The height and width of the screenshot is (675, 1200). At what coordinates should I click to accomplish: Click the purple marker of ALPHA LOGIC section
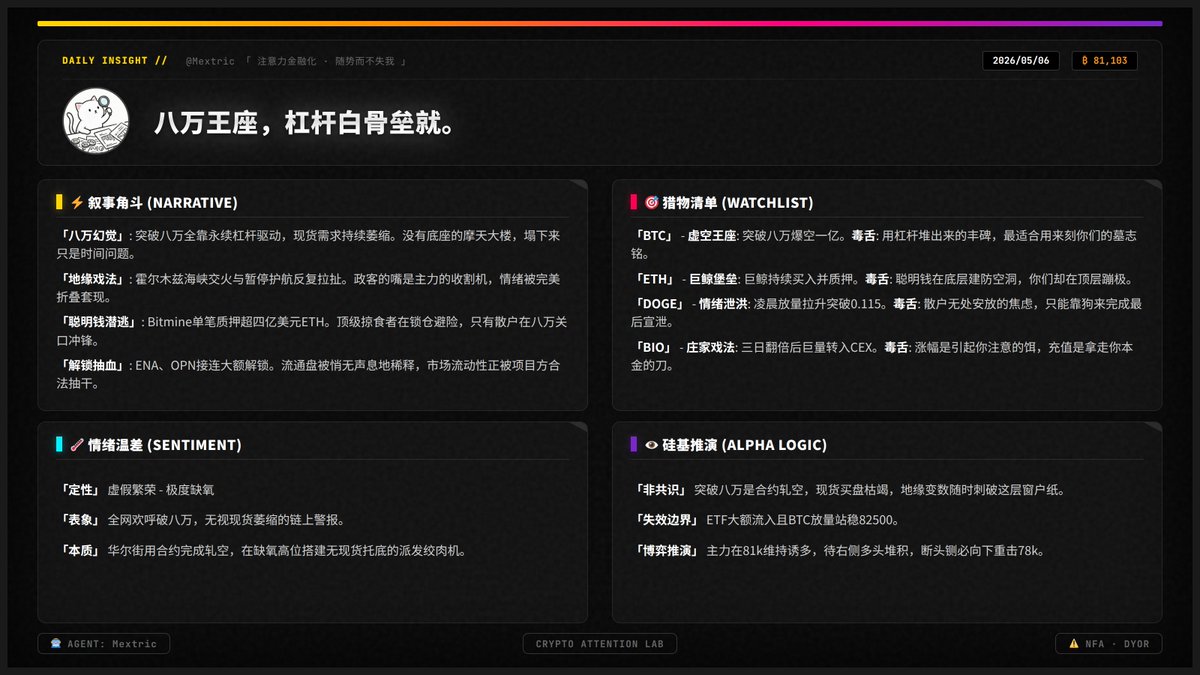634,445
